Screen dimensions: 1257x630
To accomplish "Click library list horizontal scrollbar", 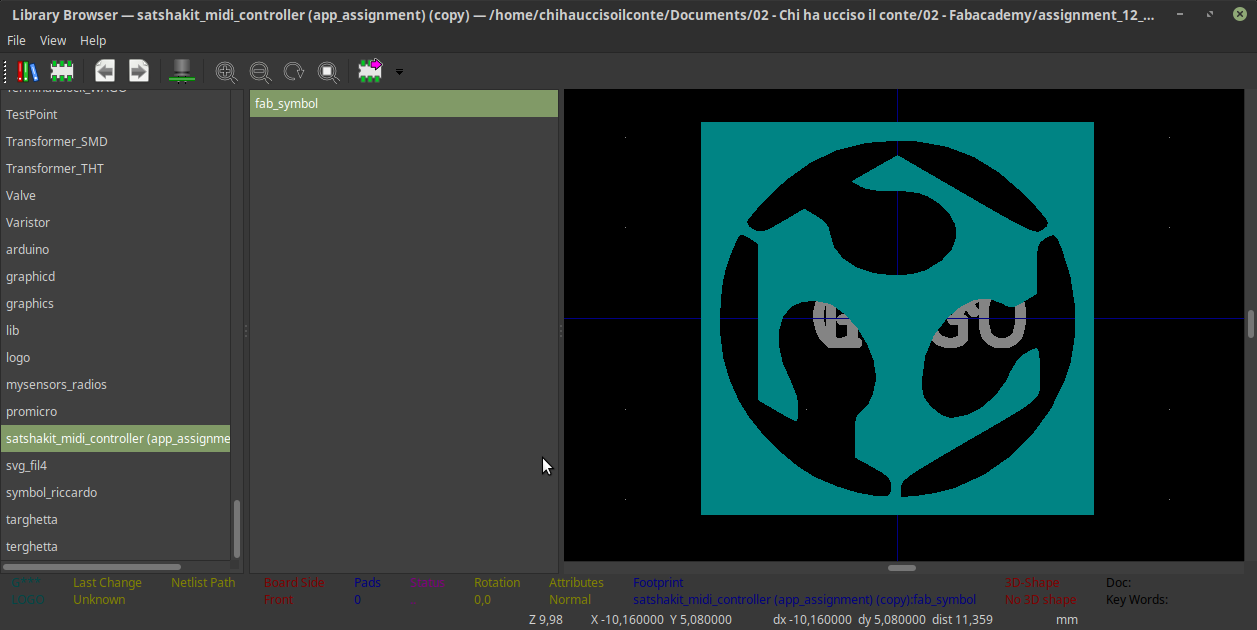I will pyautogui.click(x=93, y=567).
